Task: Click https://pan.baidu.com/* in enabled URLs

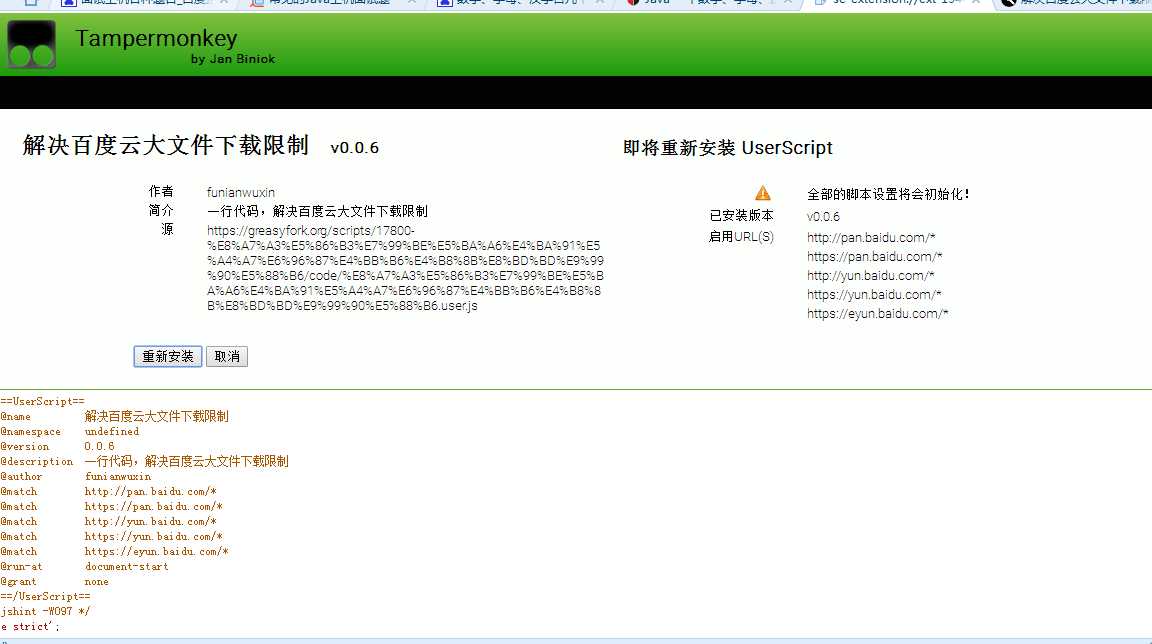Action: (x=874, y=256)
